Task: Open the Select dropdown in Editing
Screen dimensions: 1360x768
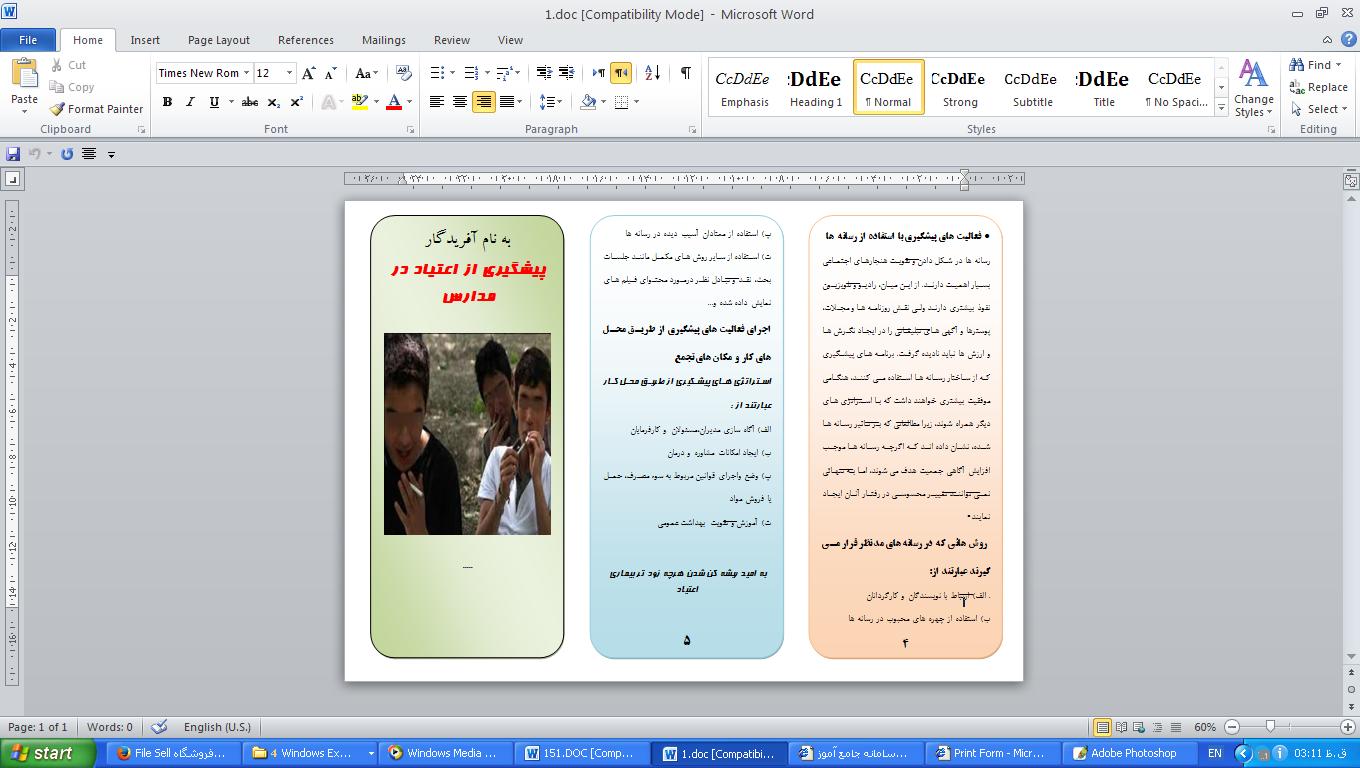Action: (1319, 109)
